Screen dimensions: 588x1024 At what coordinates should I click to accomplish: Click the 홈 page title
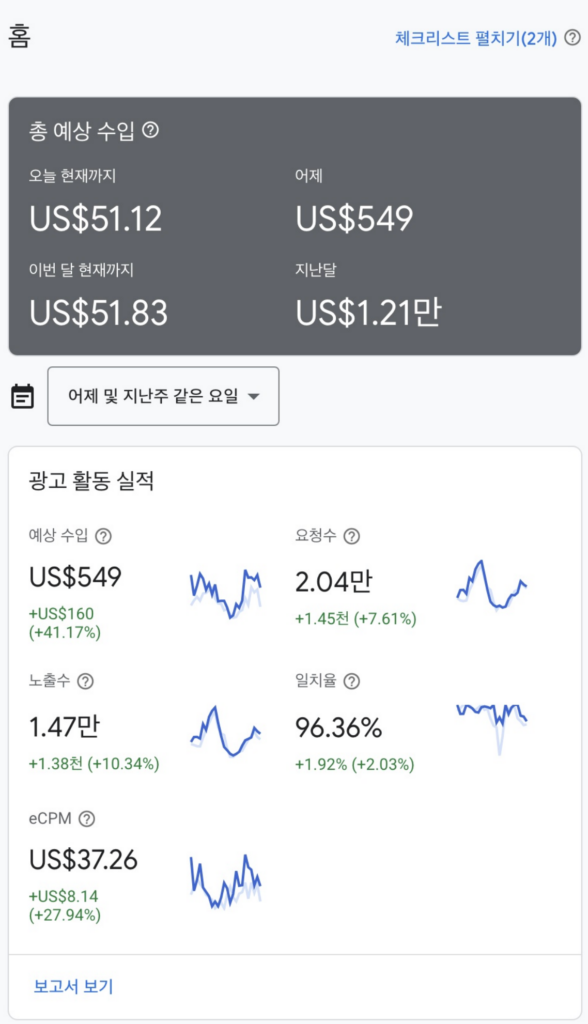pos(20,37)
